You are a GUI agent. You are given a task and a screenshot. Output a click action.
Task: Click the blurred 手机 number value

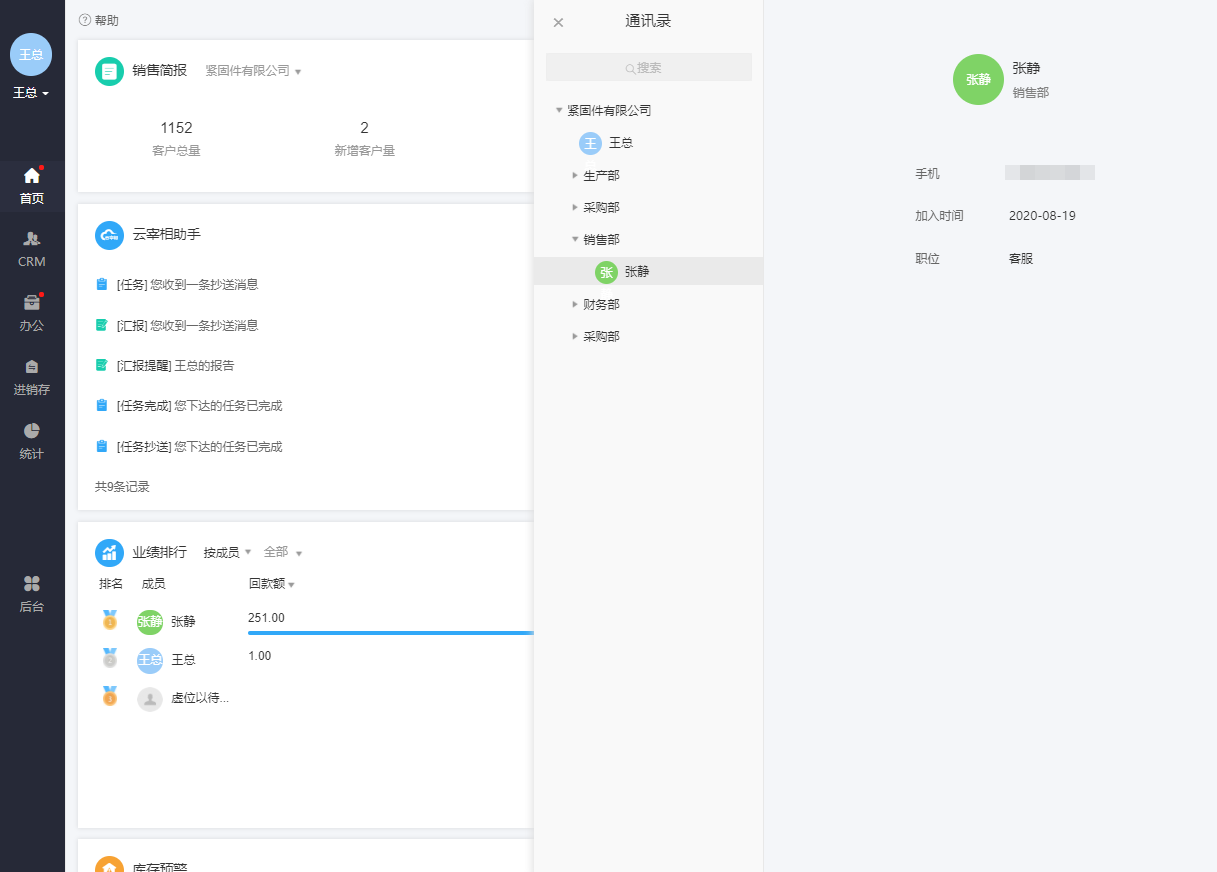pos(1050,173)
